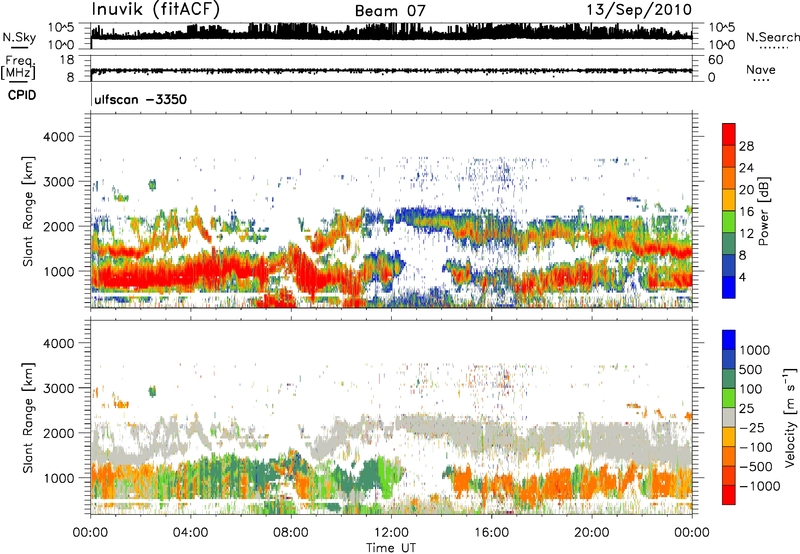This screenshot has width=800, height=554.
Task: Click the '08:00' time tick label
Action: point(291,533)
